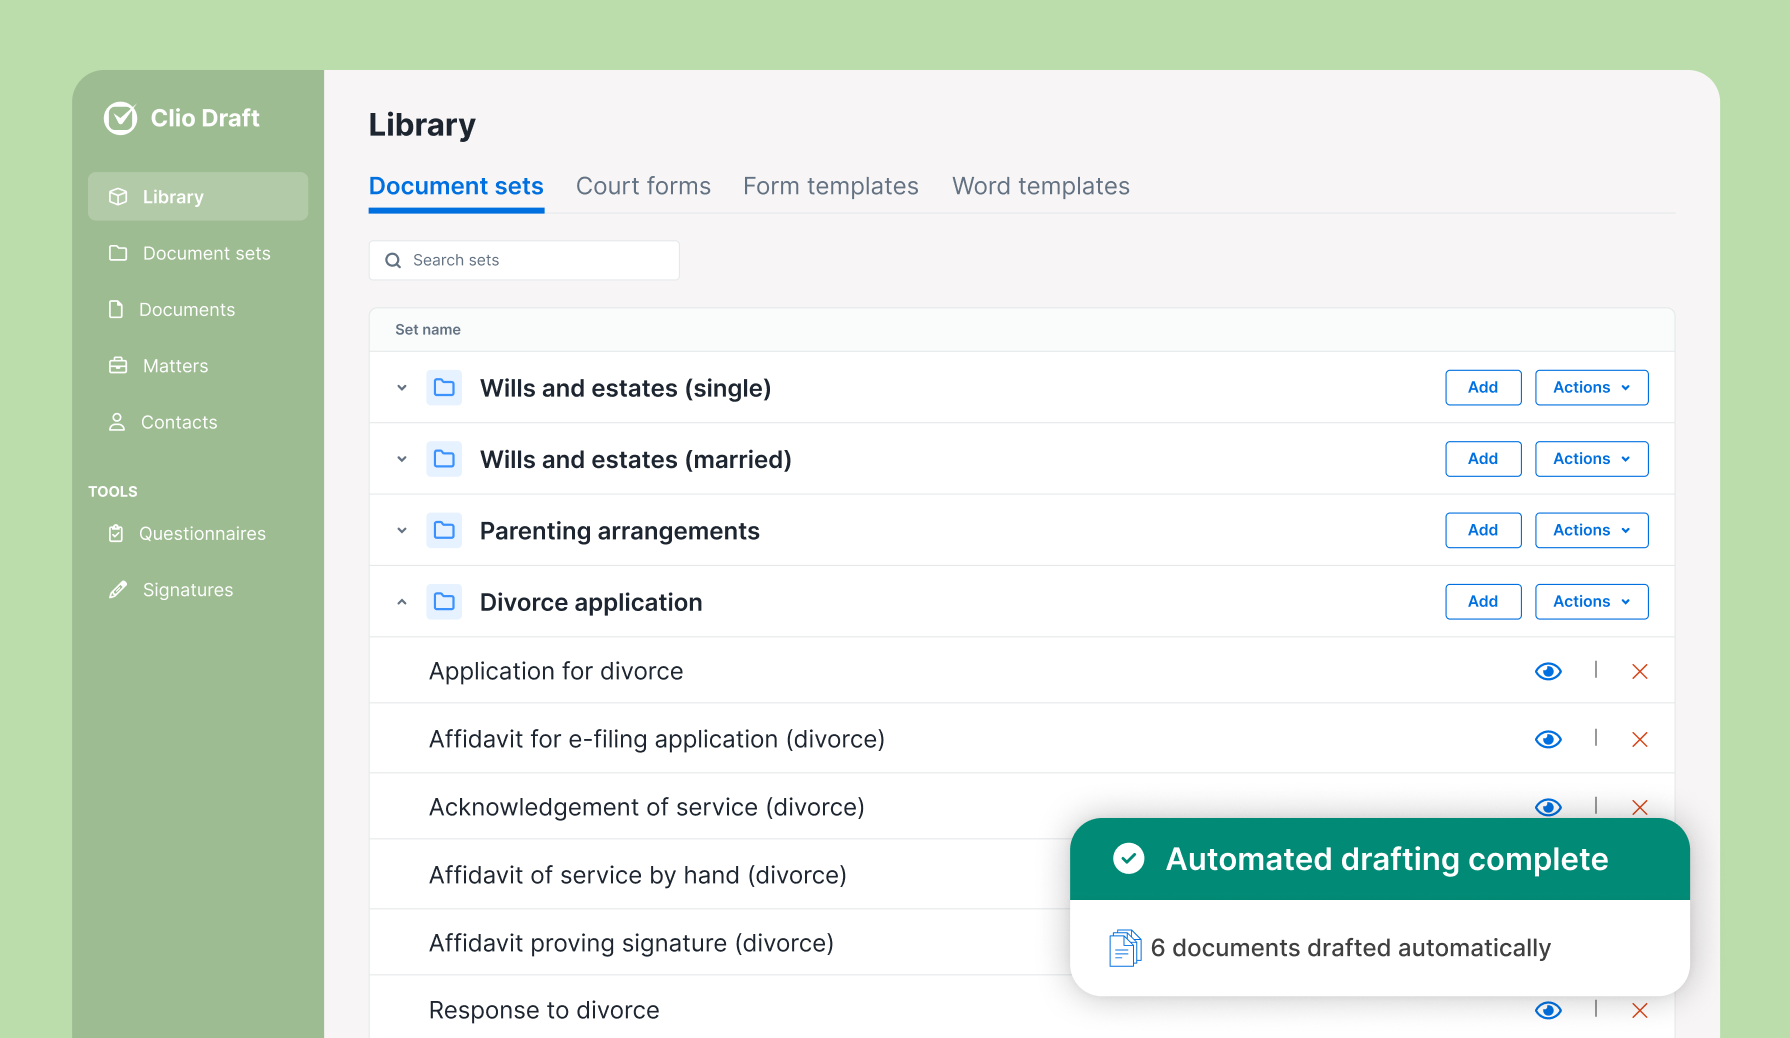Open Application for divorce document
This screenshot has height=1038, width=1790.
tap(556, 671)
